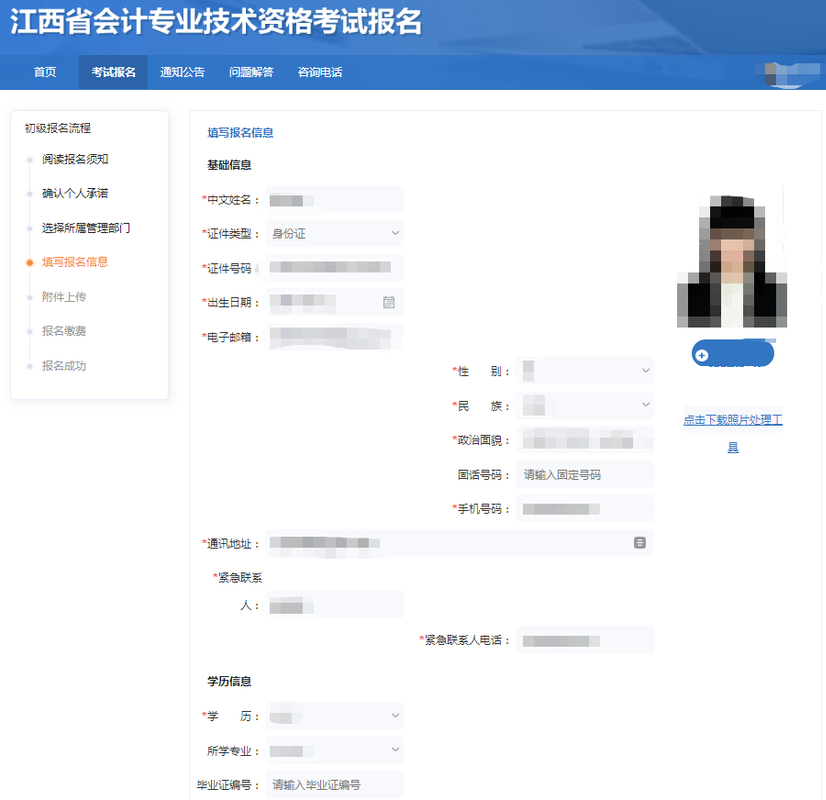Open the 咨询电话 menu item
The image size is (826, 800).
(320, 72)
